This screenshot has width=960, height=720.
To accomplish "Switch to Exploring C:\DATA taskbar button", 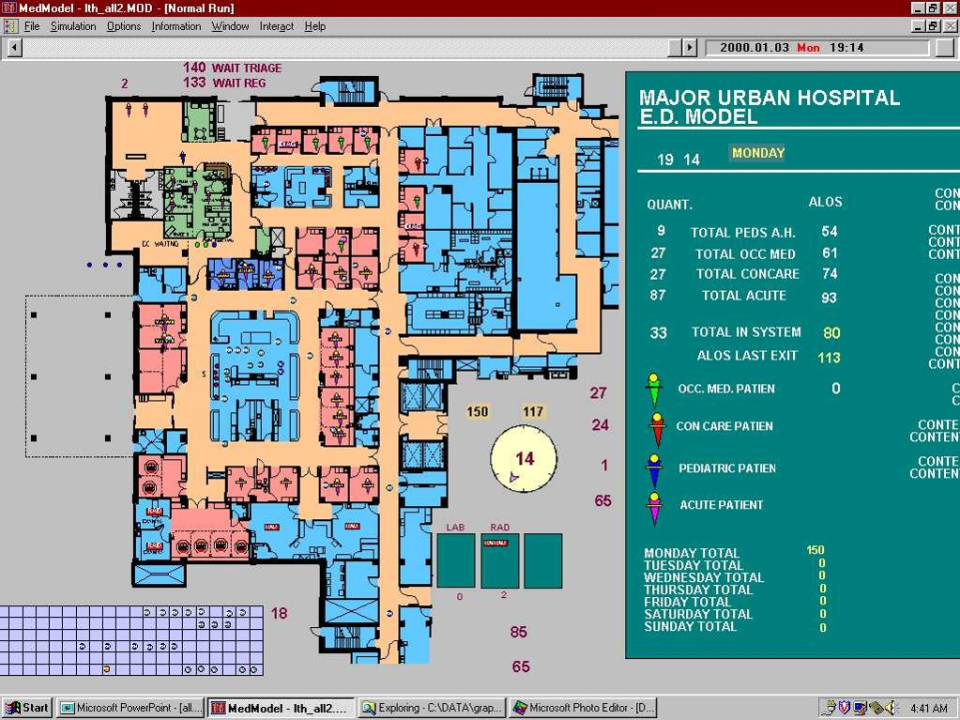I will (x=432, y=708).
